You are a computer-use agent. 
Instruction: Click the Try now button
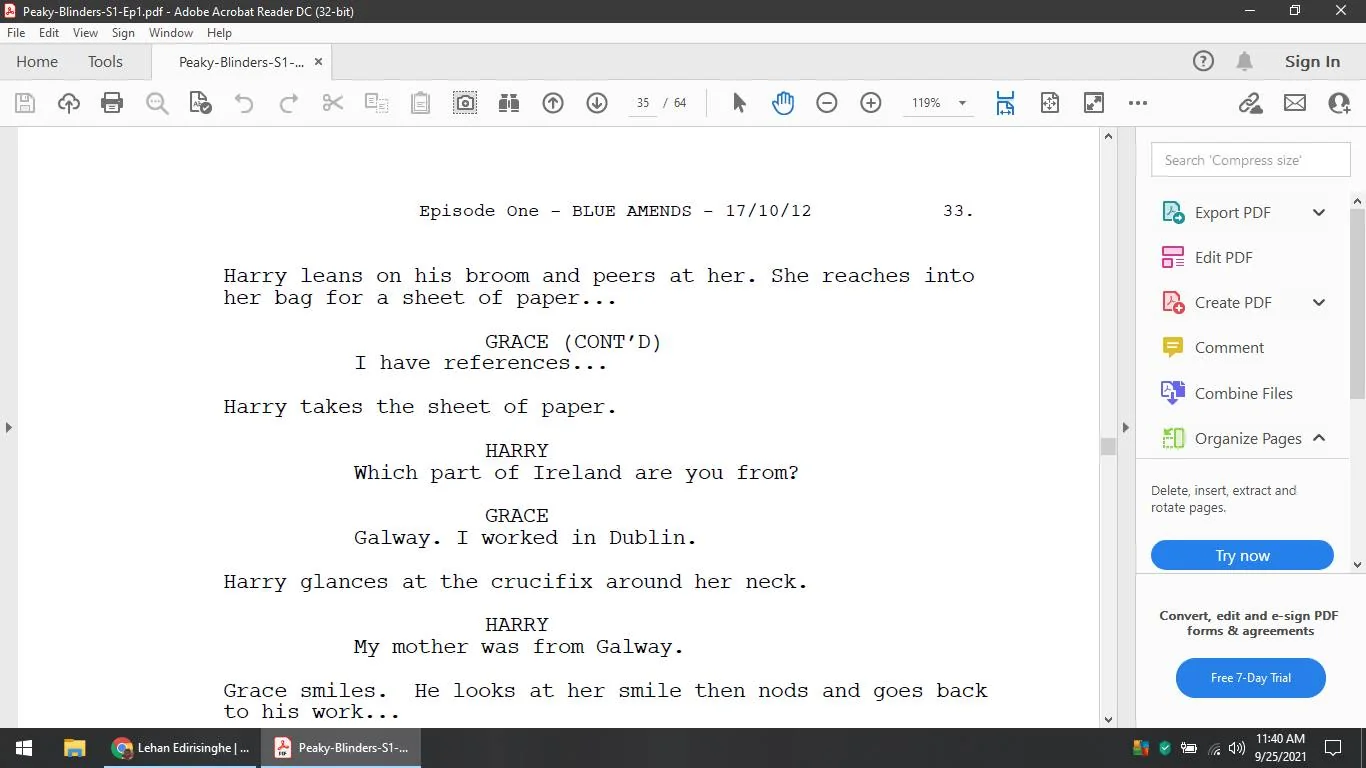click(x=1242, y=556)
